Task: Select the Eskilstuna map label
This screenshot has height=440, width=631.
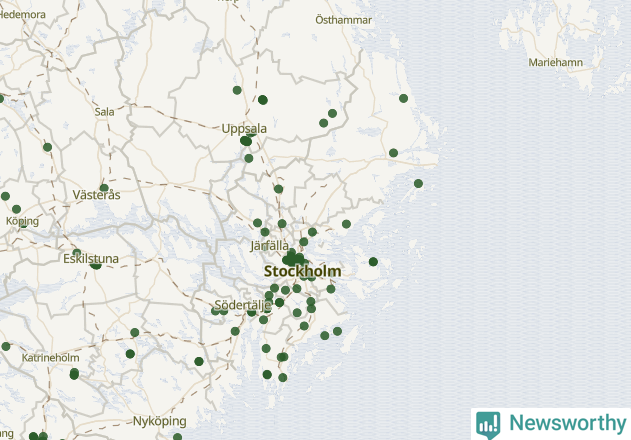Action: click(x=91, y=259)
